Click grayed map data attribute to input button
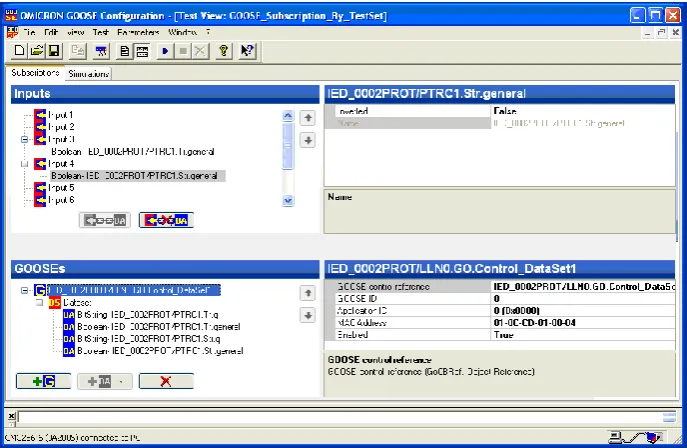This screenshot has width=687, height=448. [x=105, y=220]
